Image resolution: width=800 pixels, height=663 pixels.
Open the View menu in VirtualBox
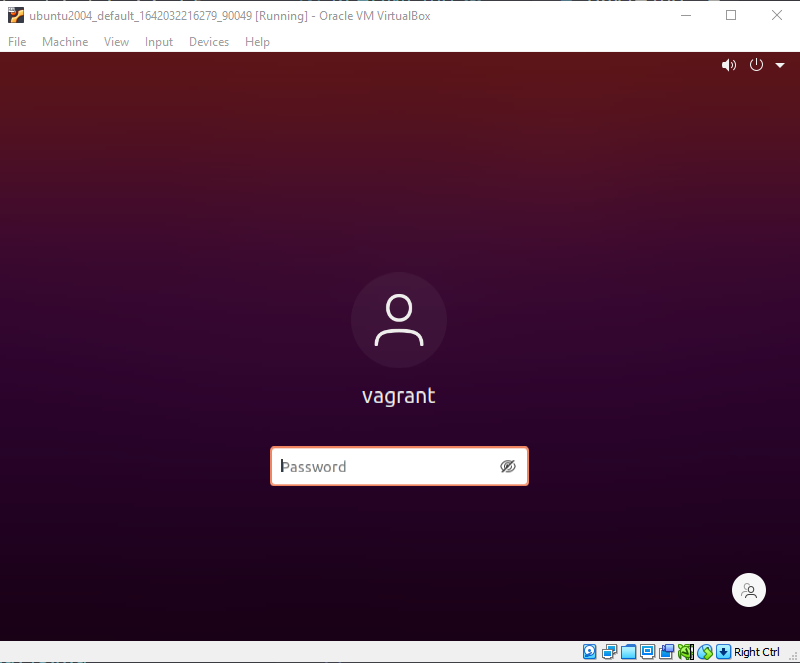click(x=116, y=42)
